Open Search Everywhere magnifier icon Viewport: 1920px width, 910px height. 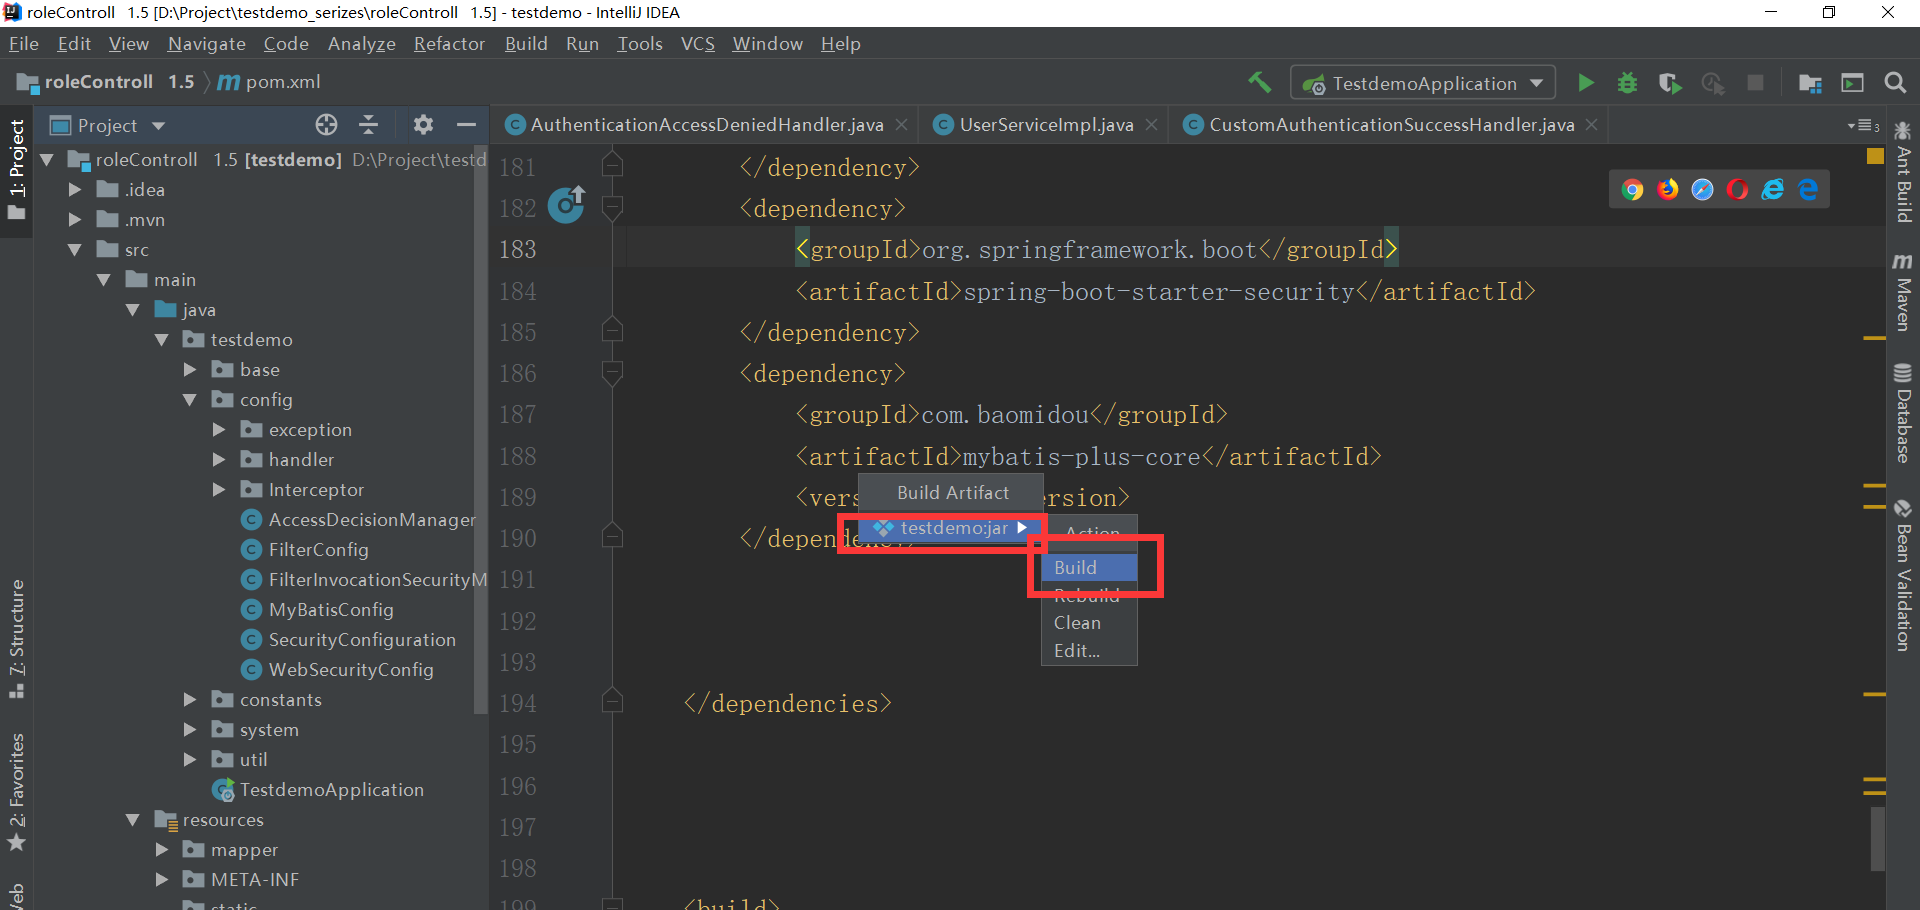point(1895,83)
